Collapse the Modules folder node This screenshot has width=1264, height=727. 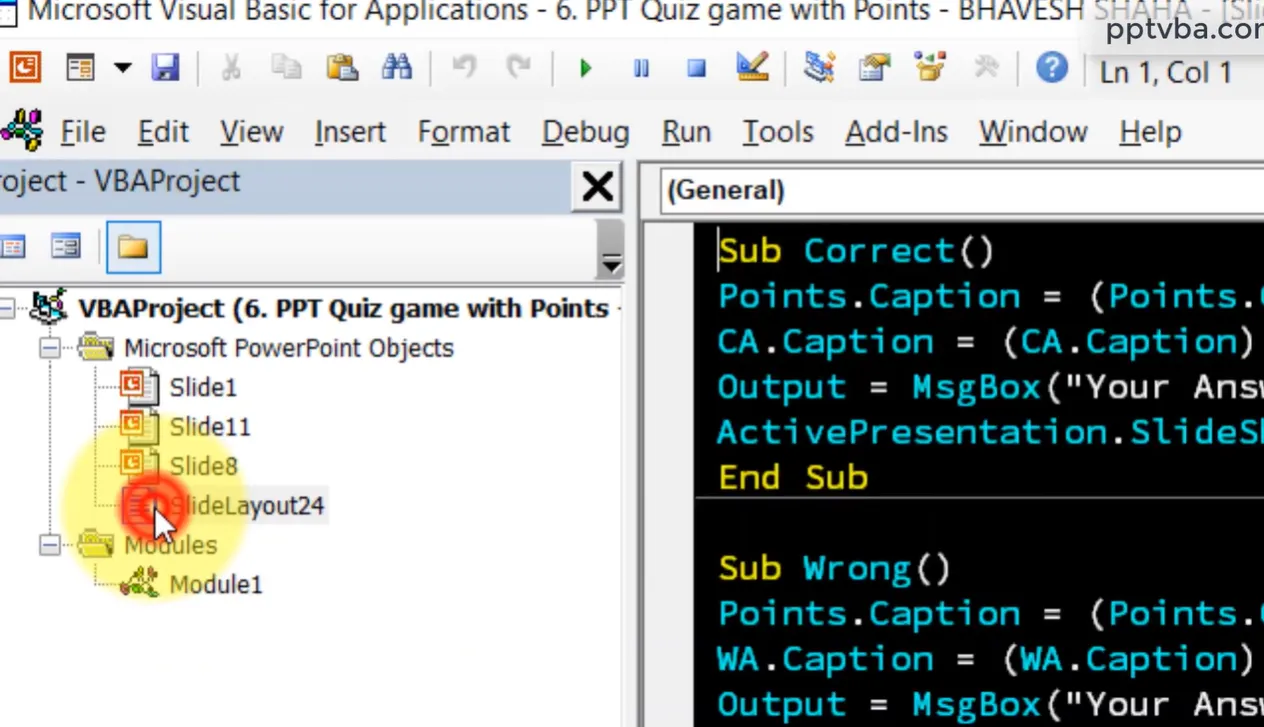tap(49, 545)
